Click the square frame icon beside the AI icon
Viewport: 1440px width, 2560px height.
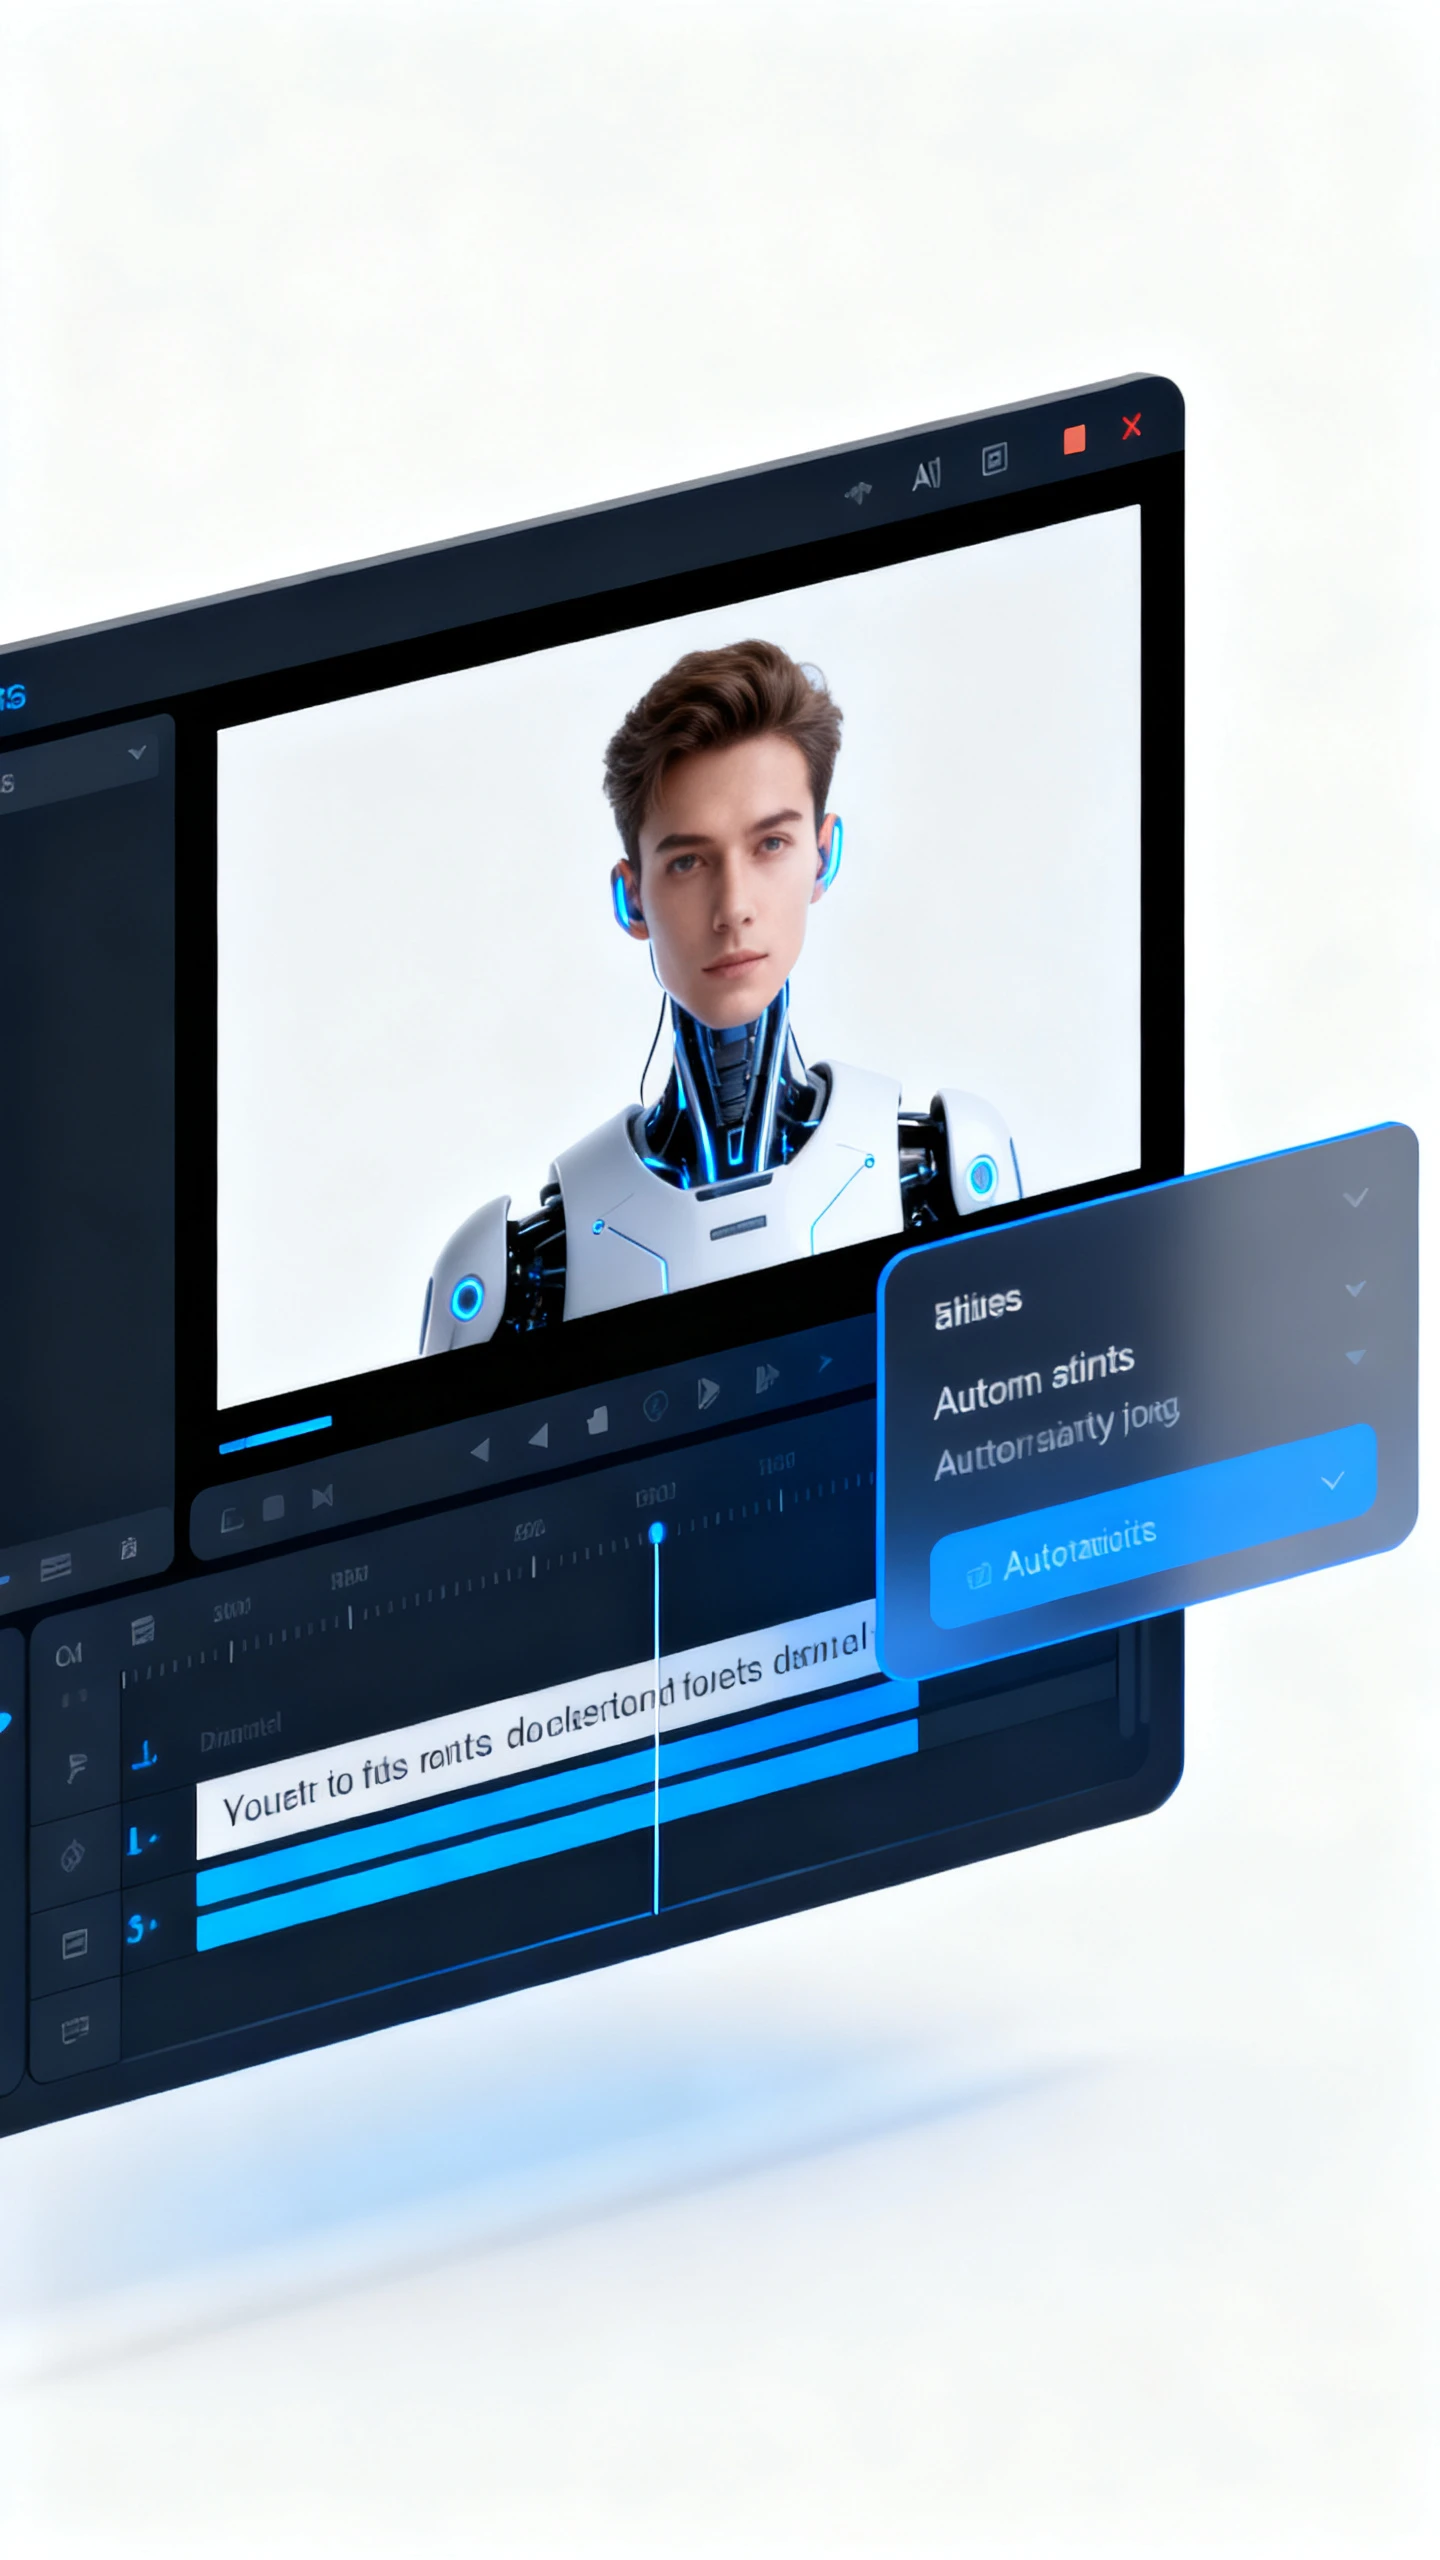click(x=994, y=459)
